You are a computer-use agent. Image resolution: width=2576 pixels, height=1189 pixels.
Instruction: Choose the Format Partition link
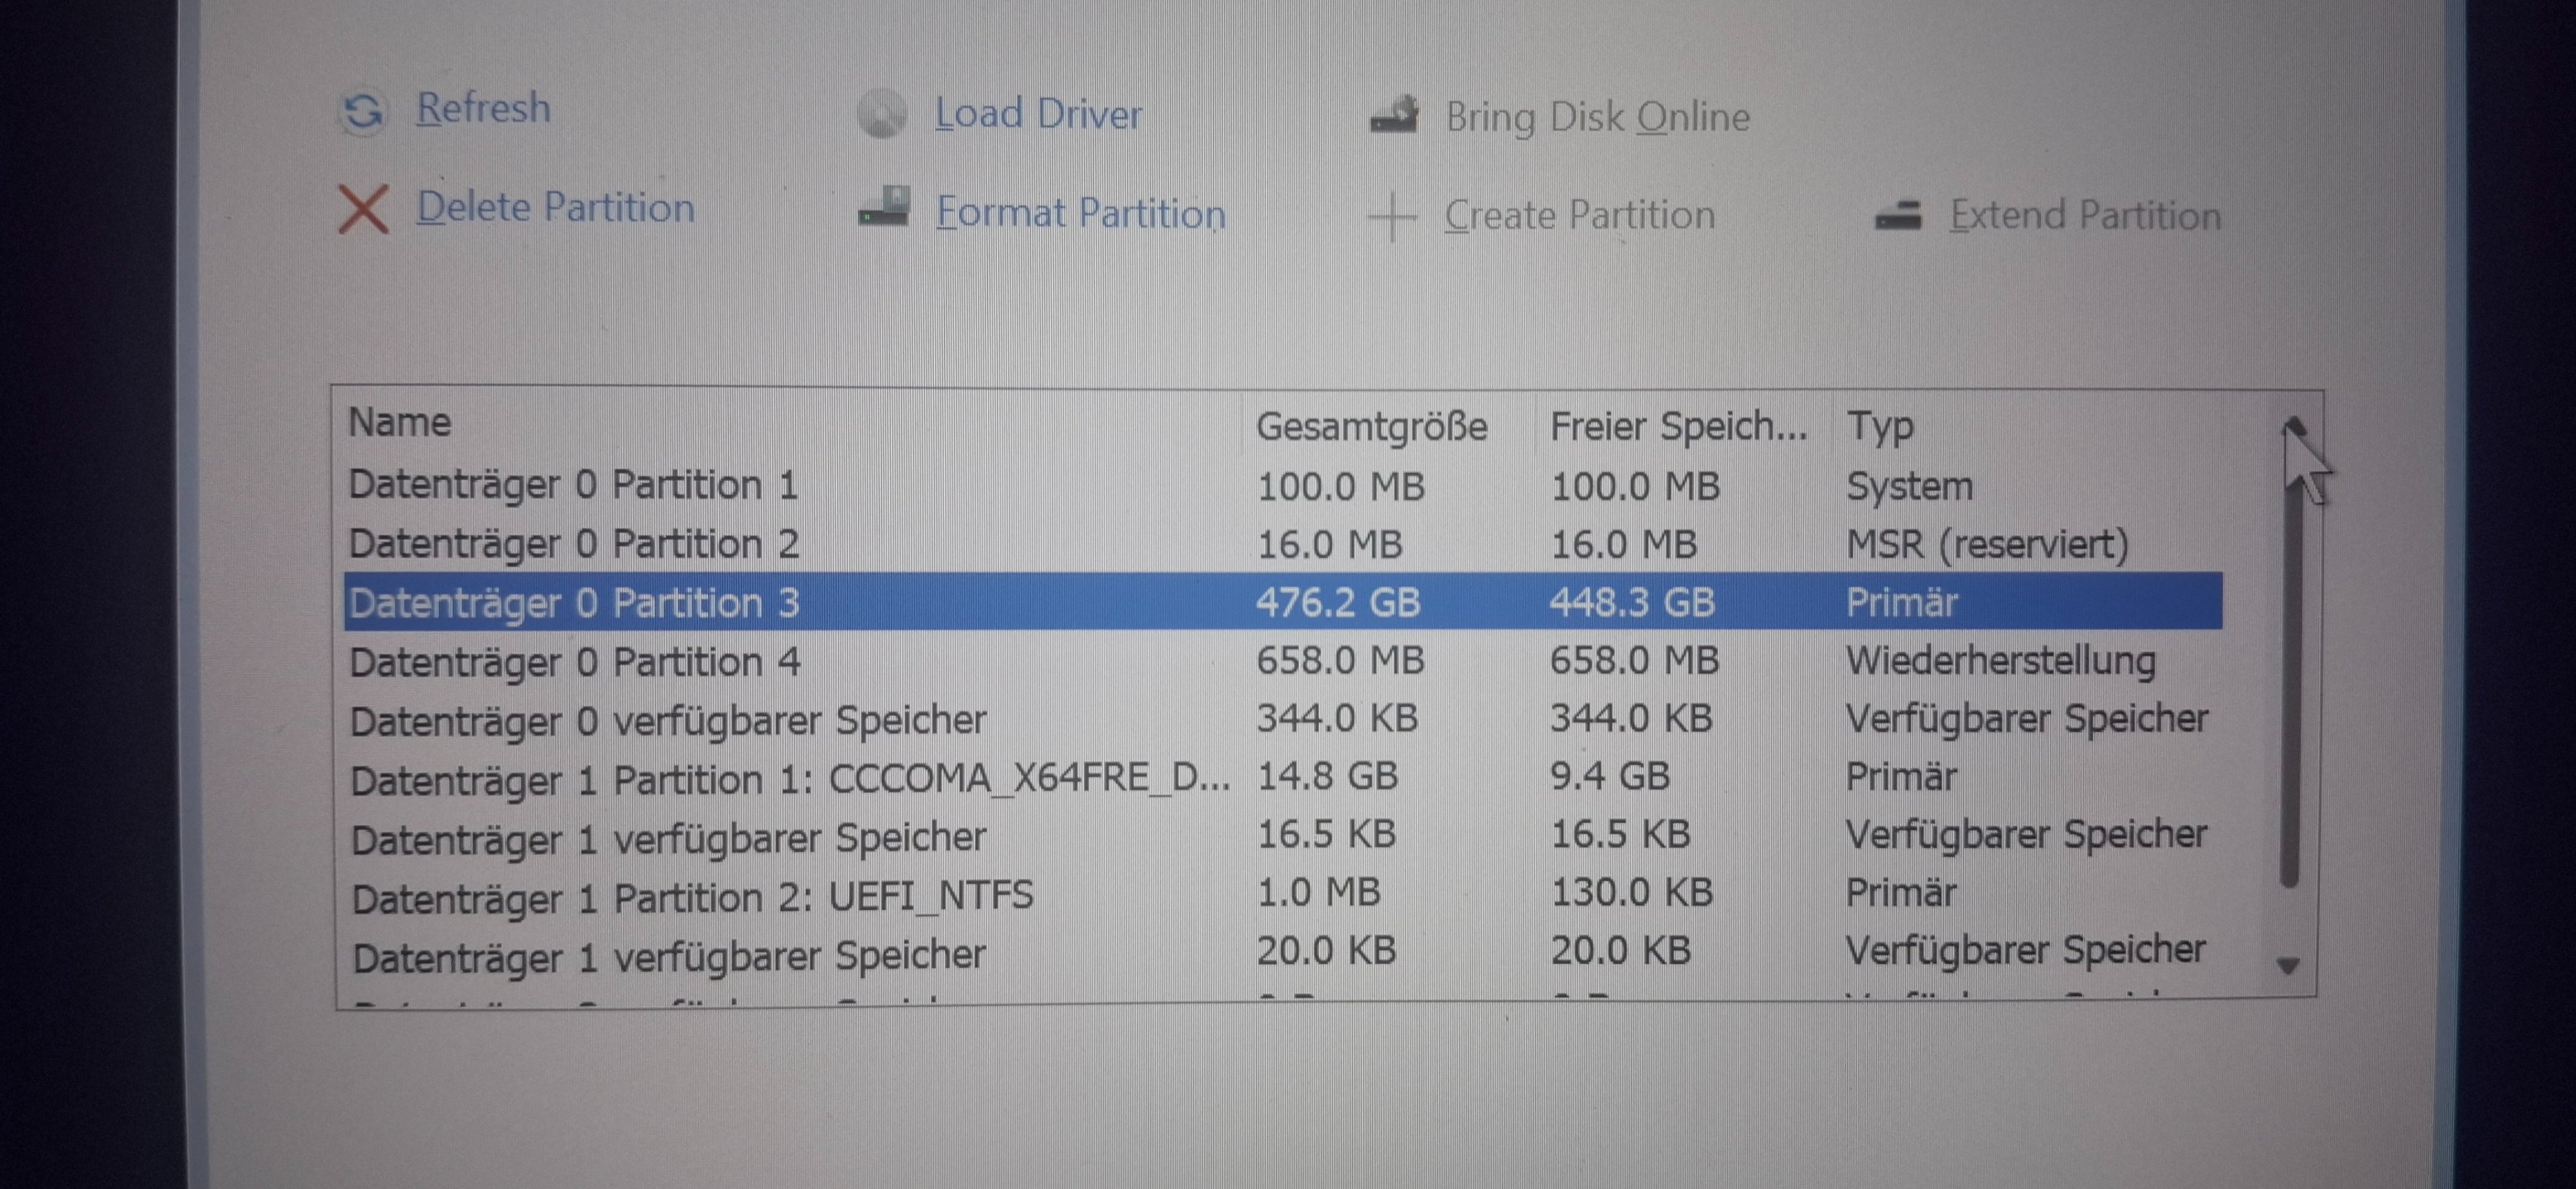pos(1080,213)
